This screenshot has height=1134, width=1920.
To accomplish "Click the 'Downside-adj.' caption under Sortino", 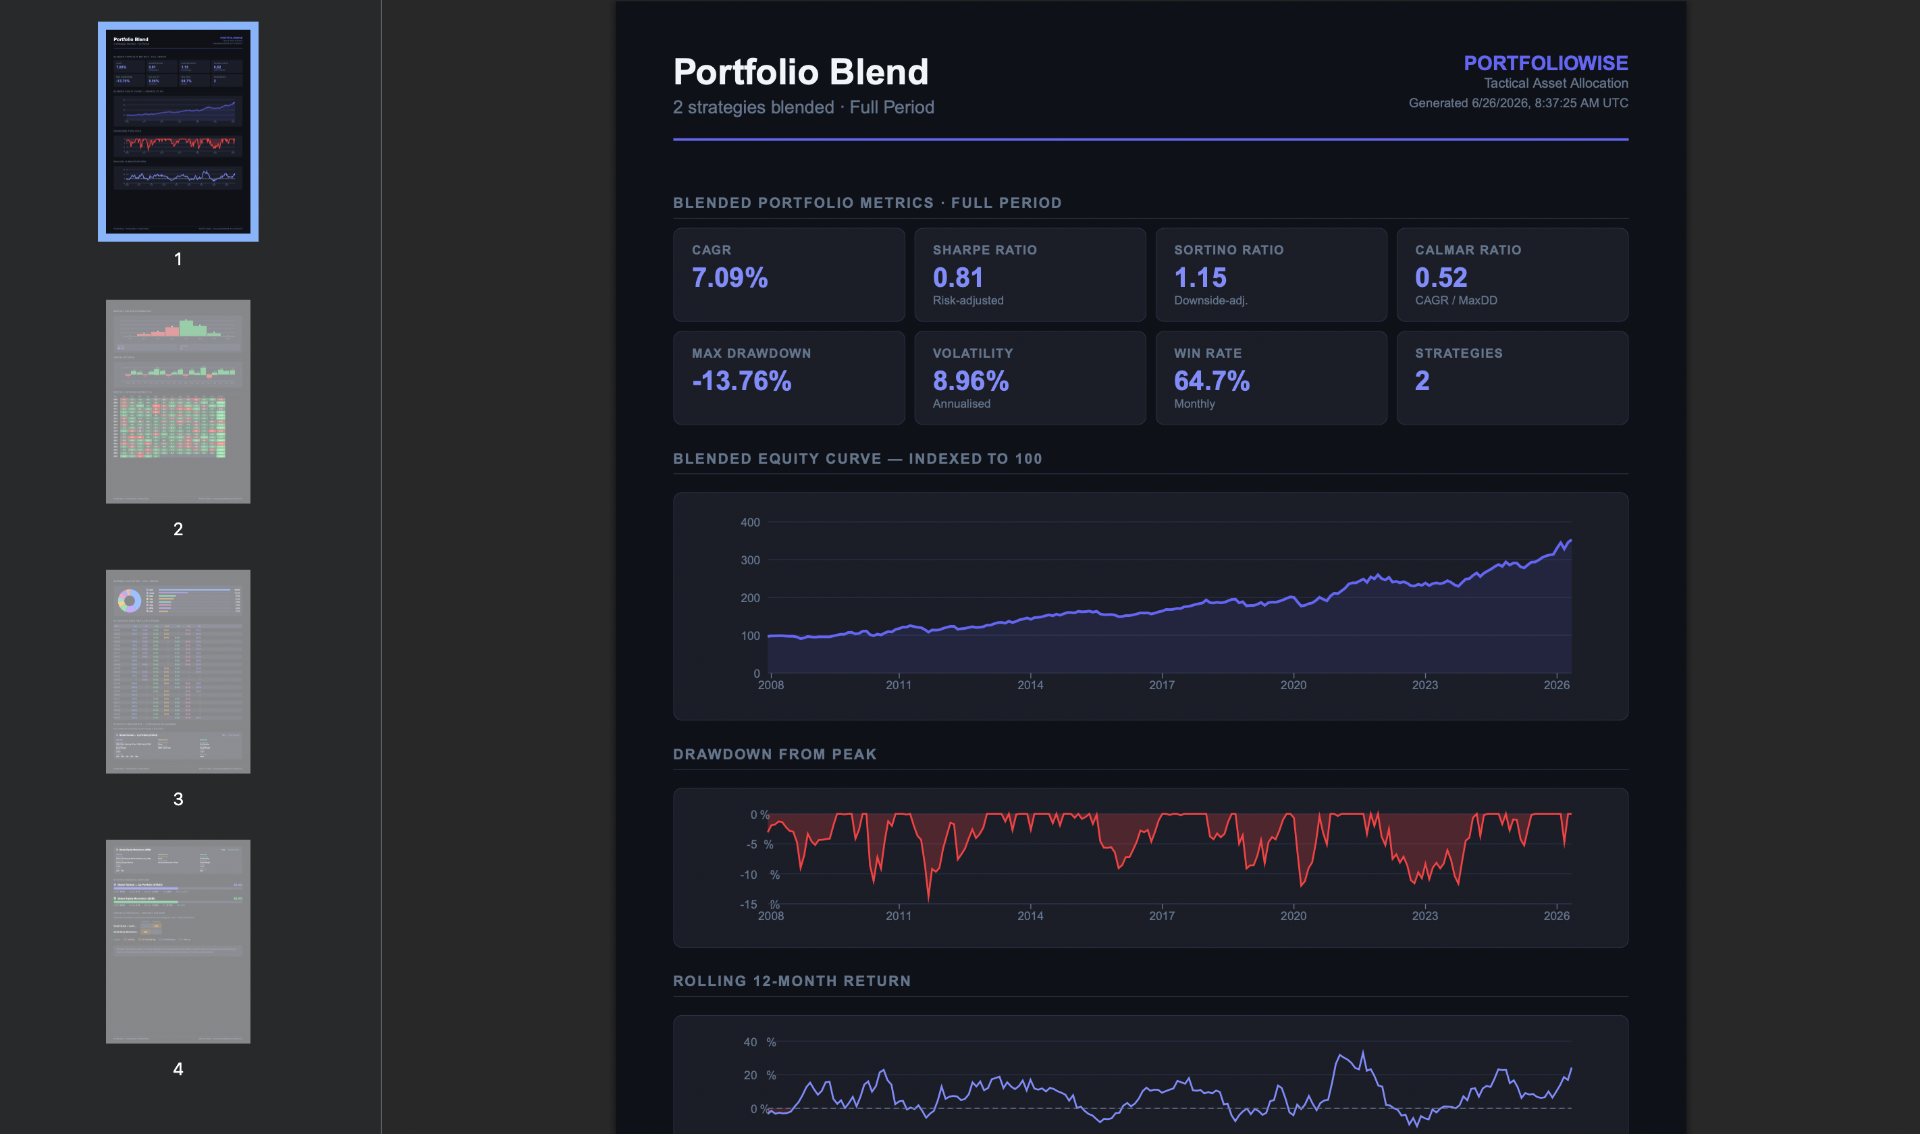I will pyautogui.click(x=1210, y=300).
